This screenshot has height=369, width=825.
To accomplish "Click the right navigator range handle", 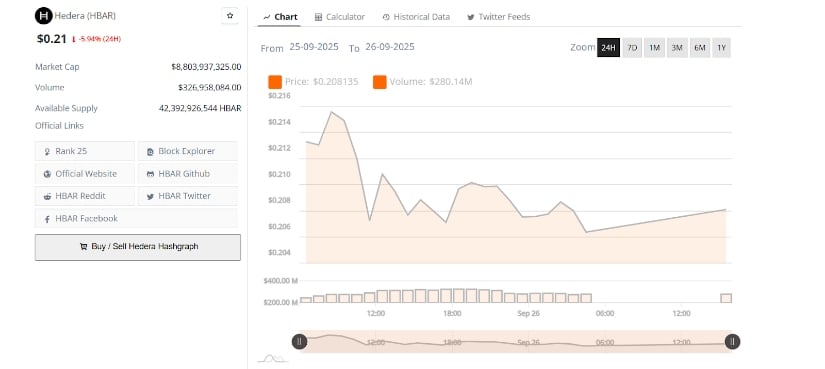I will coord(732,342).
